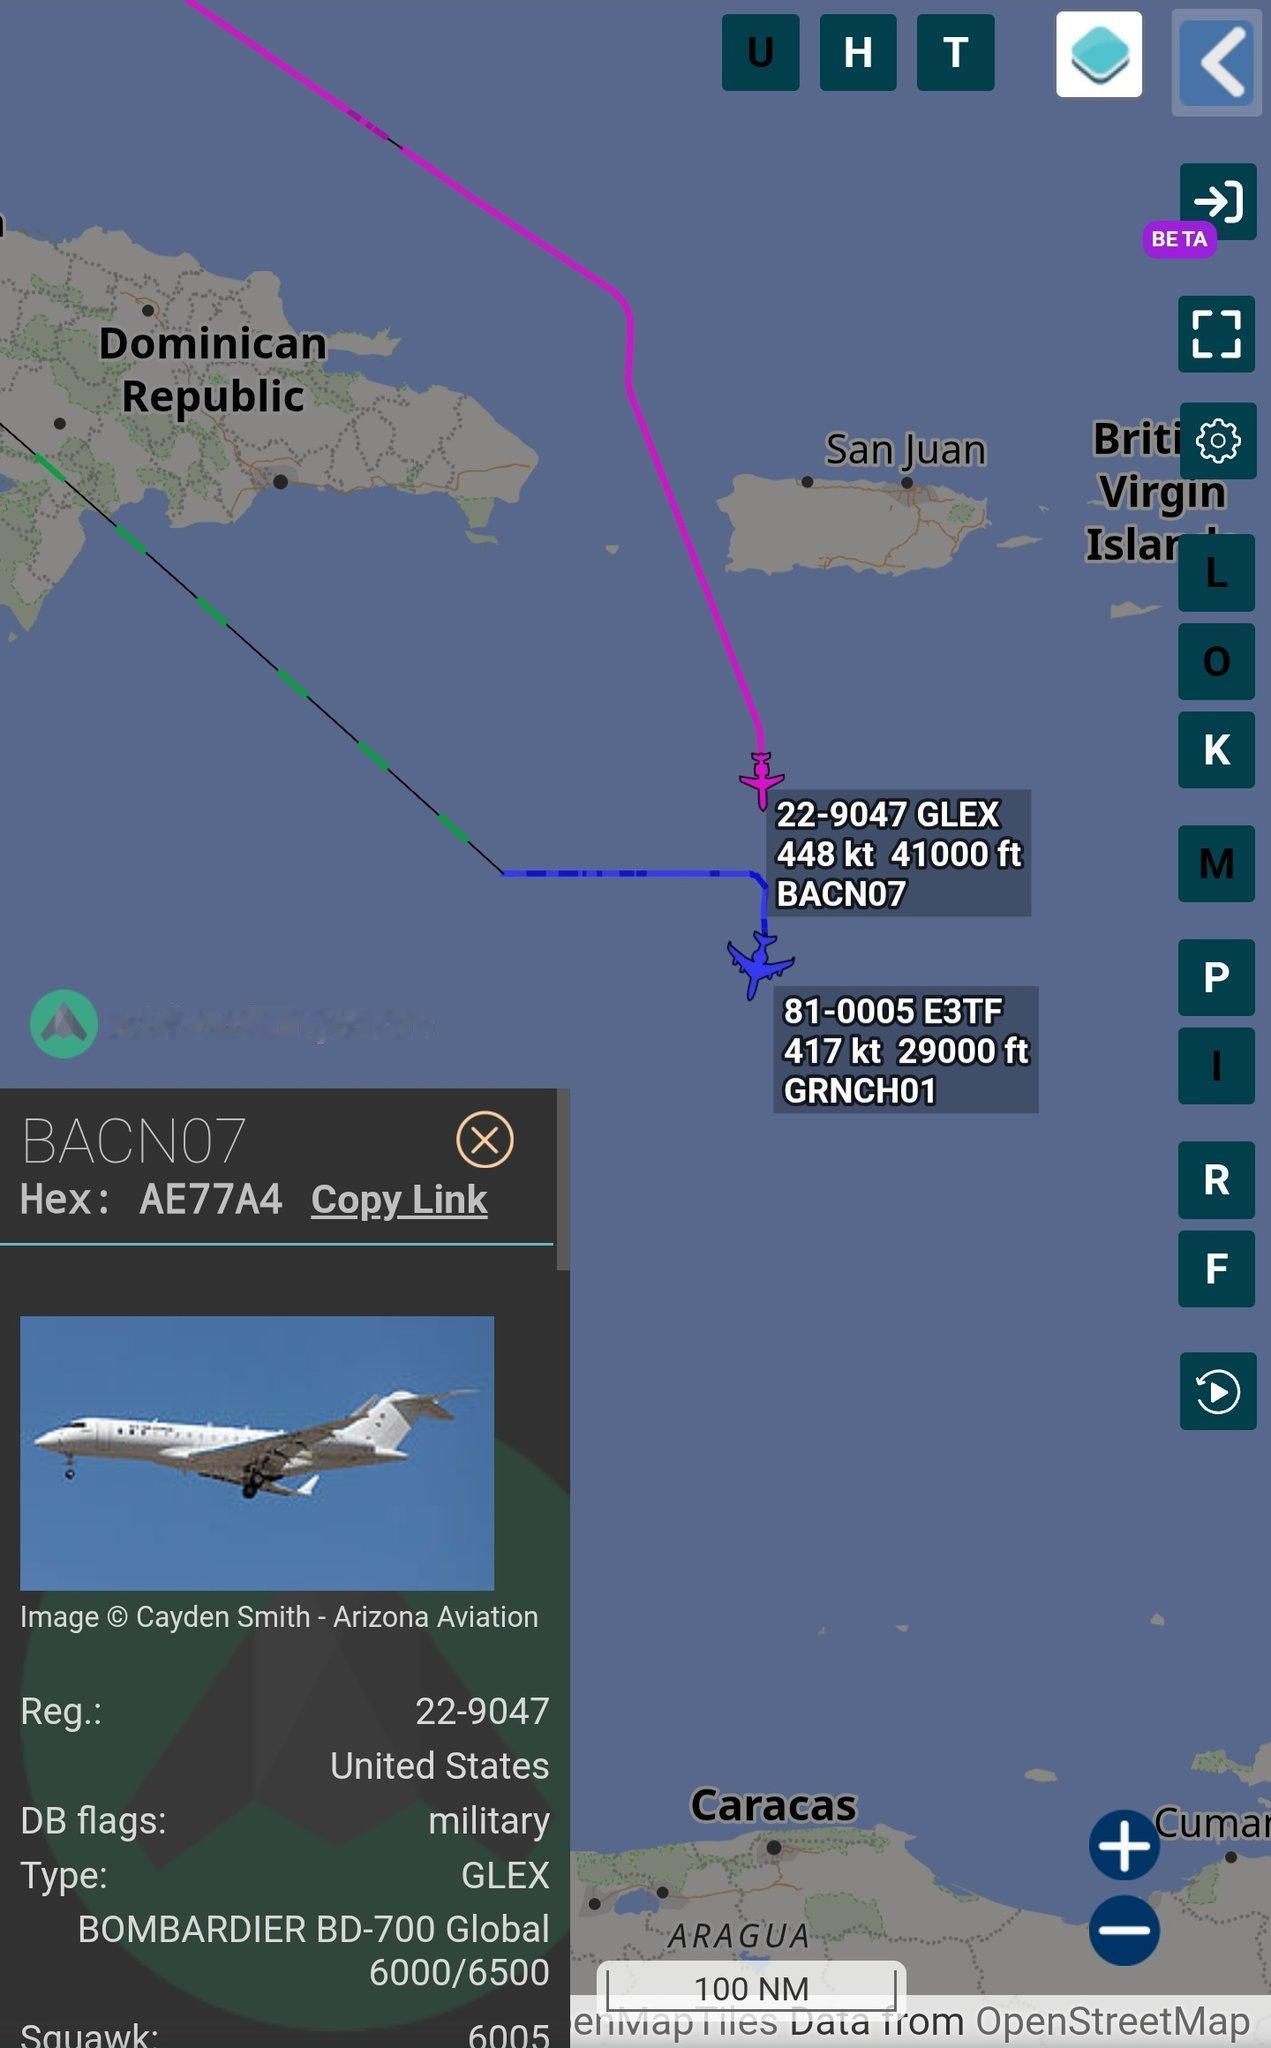This screenshot has width=1271, height=2048.
Task: Click the Copy Link hyperlink
Action: (x=399, y=1199)
